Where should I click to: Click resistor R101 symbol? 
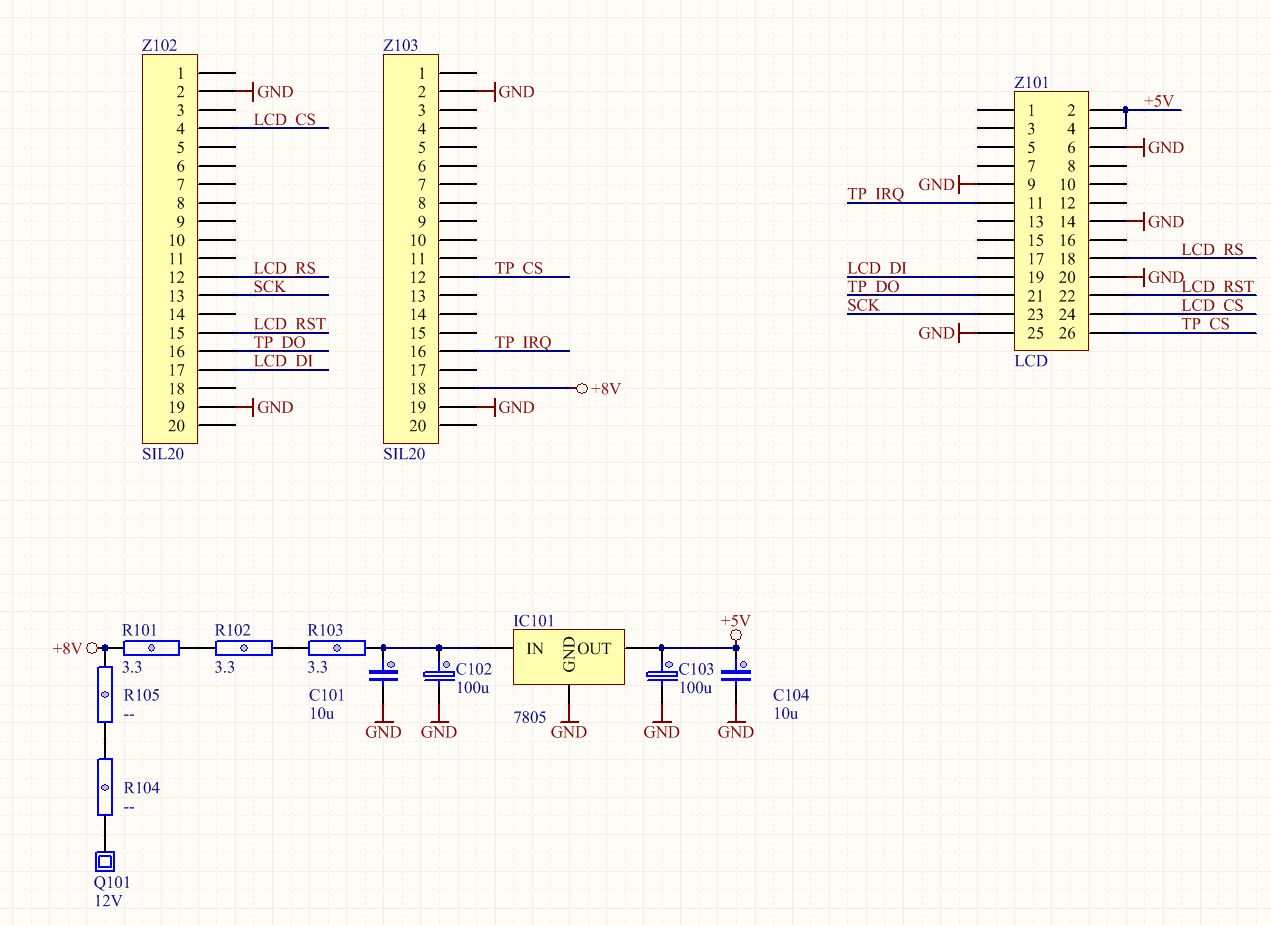click(151, 648)
